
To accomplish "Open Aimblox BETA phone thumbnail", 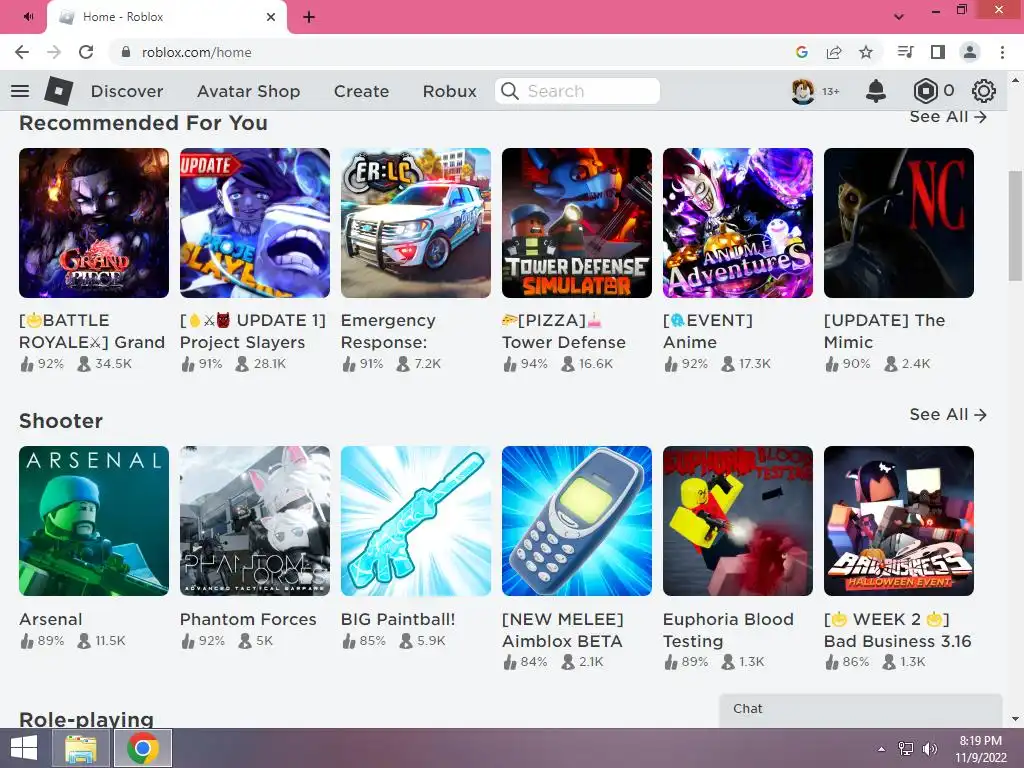I will 577,520.
